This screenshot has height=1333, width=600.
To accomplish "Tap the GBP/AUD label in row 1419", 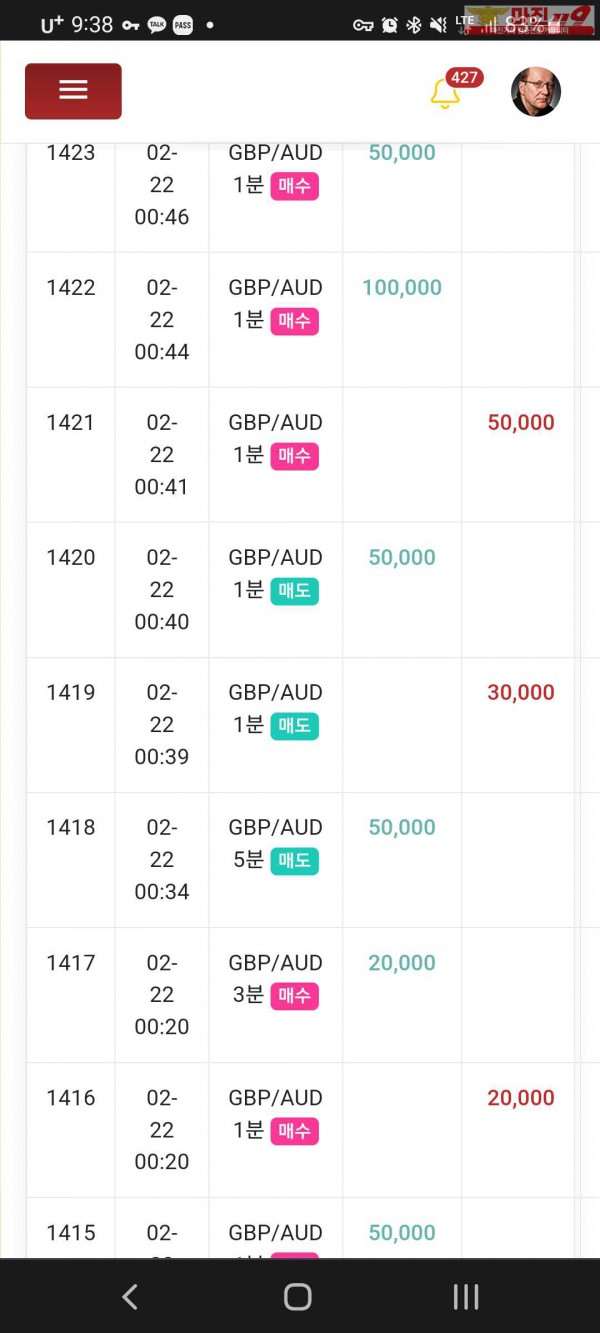I will [276, 693].
